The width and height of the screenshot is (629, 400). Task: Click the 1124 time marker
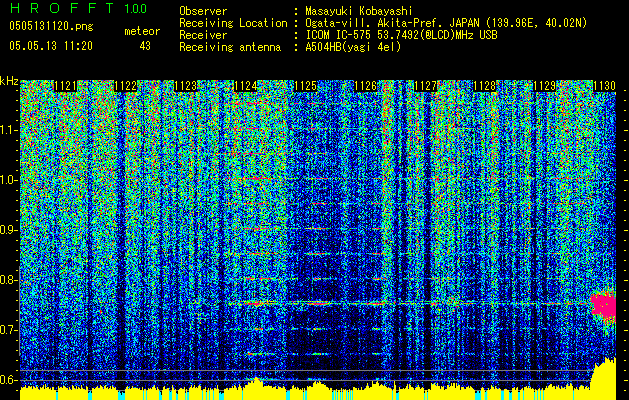tap(245, 86)
